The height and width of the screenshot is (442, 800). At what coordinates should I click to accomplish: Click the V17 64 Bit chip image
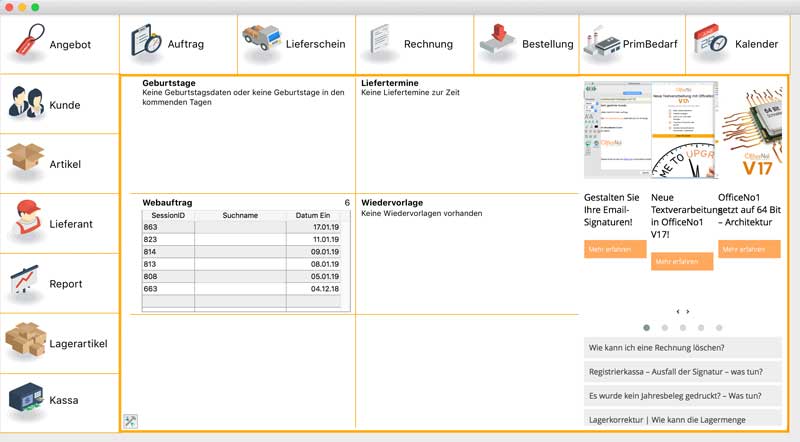753,130
